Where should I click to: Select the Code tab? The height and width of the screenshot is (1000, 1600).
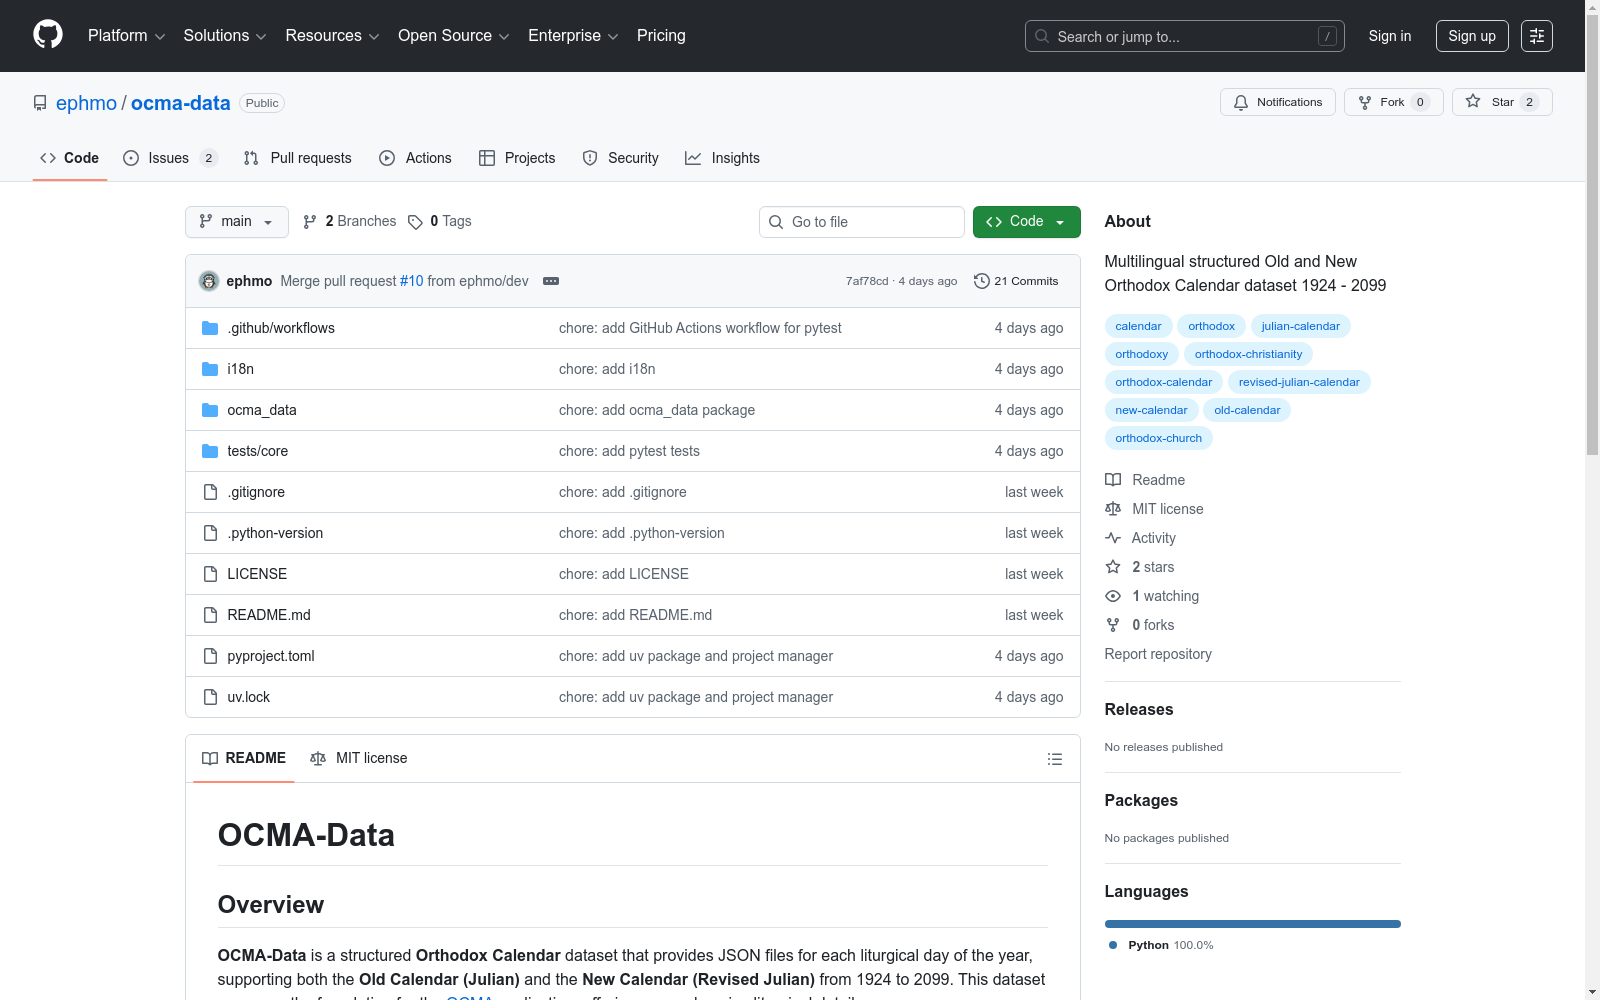(70, 158)
